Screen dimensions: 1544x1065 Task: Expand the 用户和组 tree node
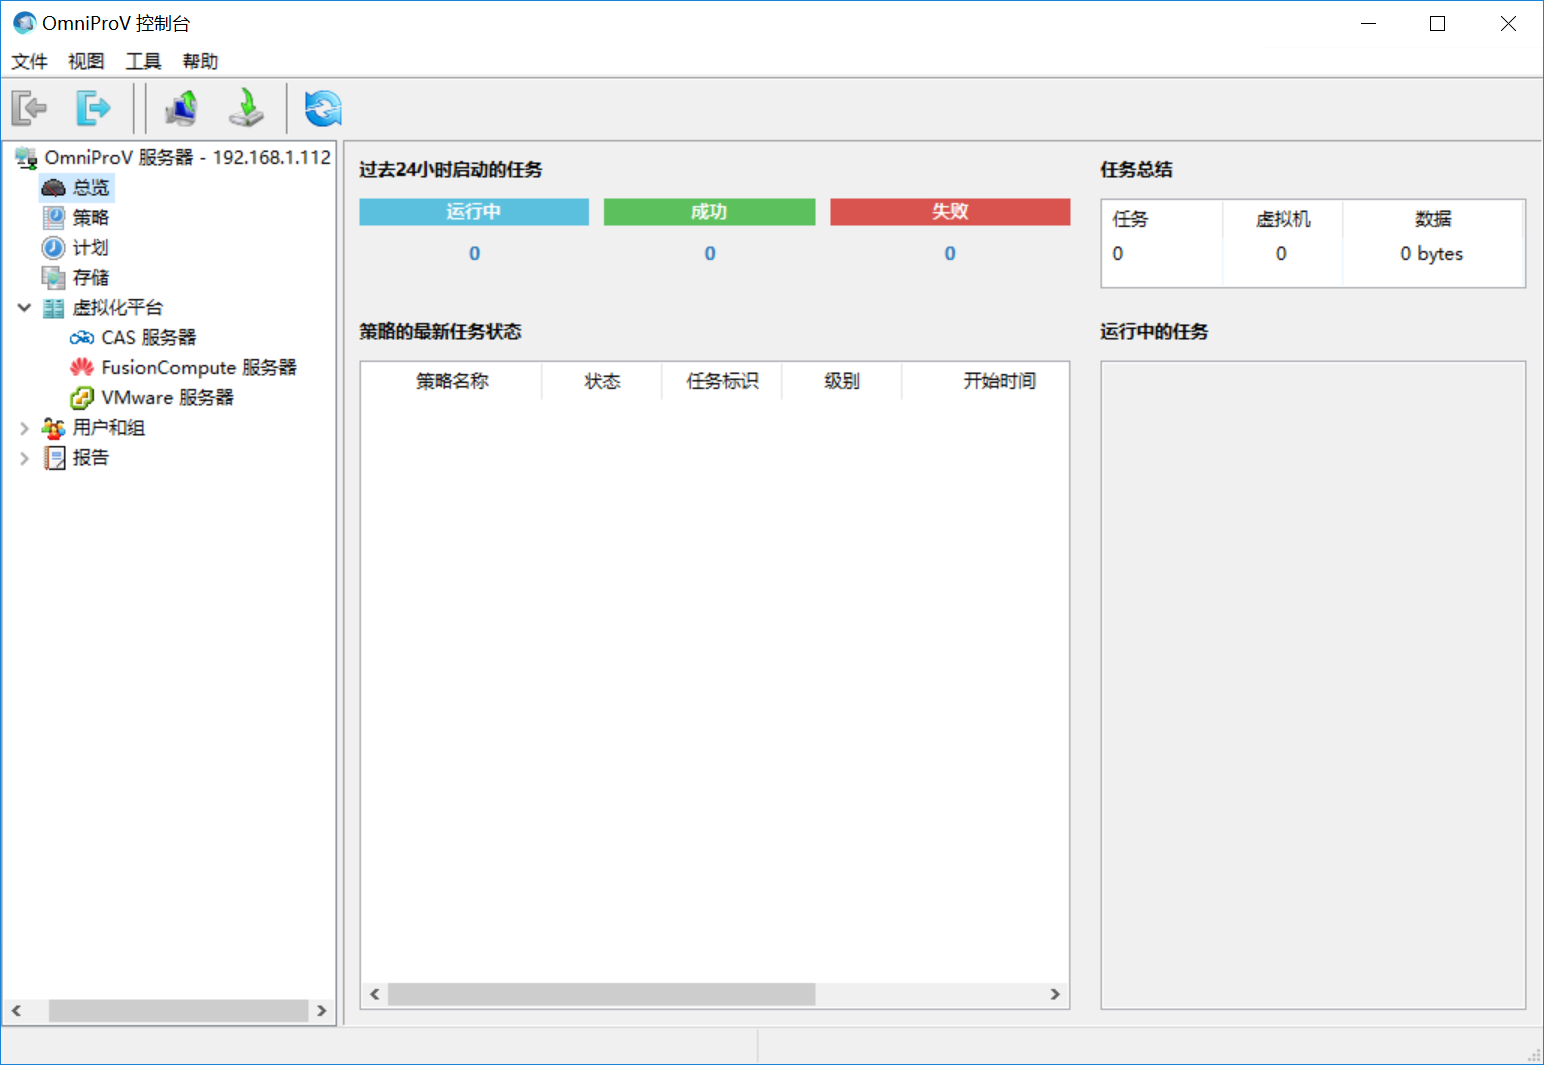pos(24,428)
